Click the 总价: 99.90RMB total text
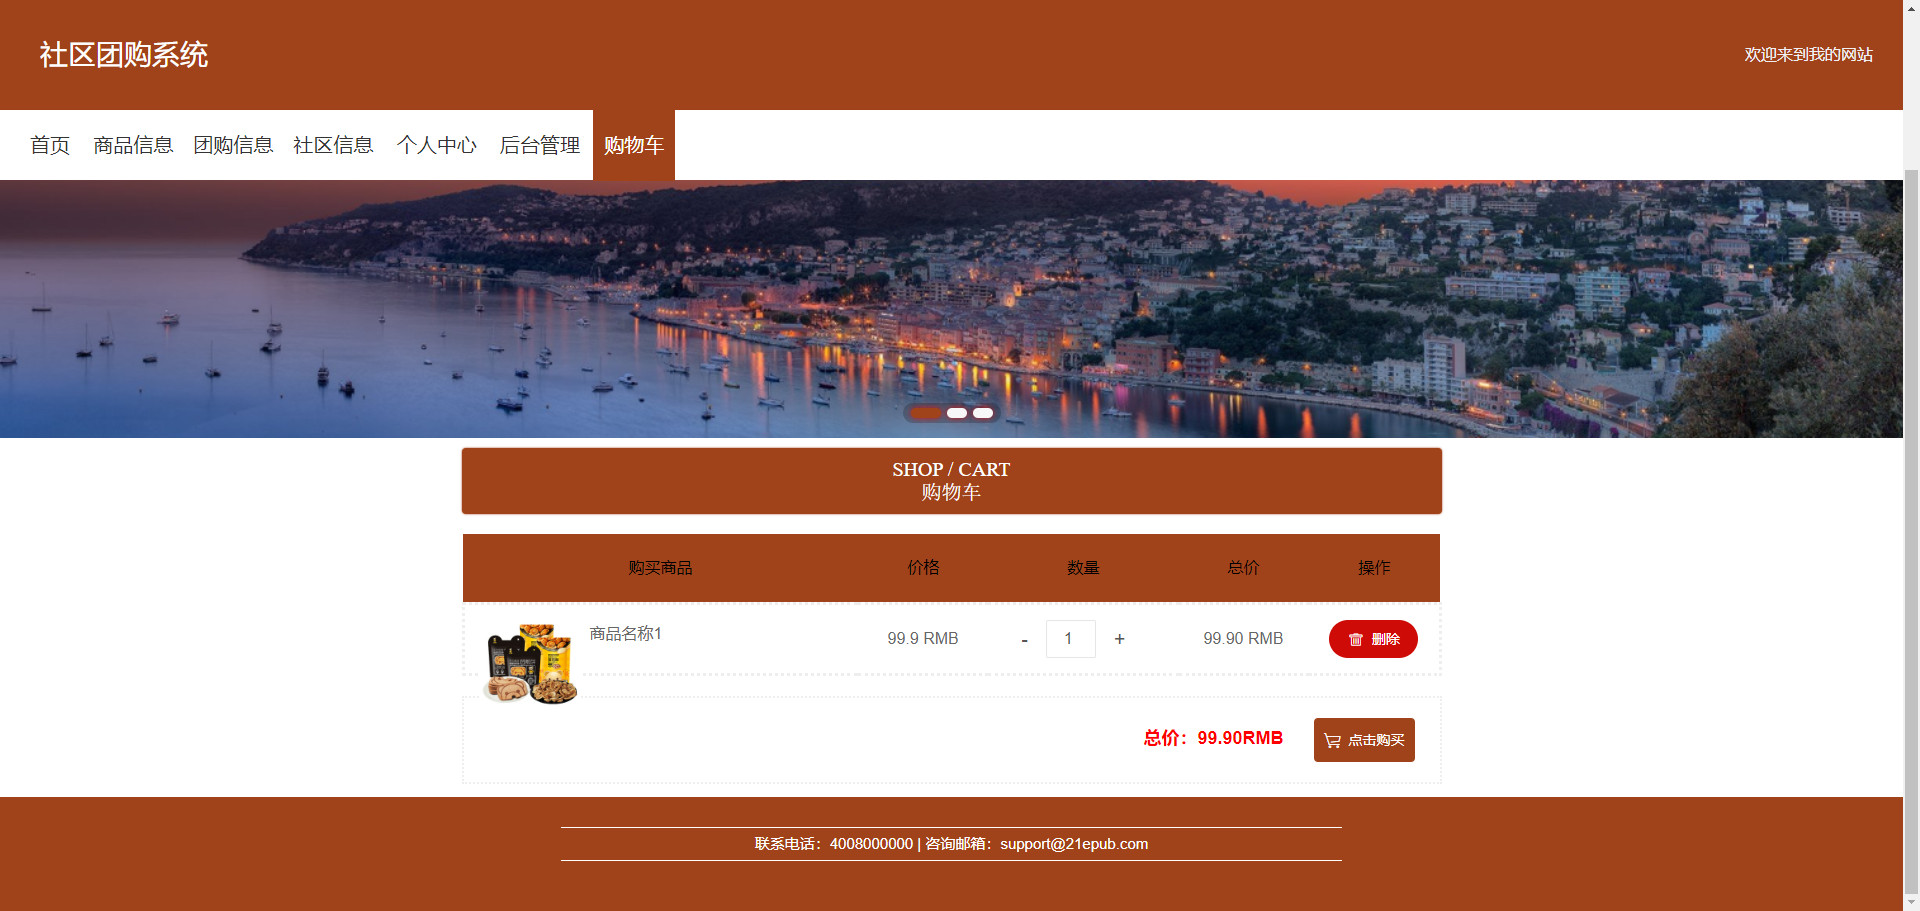 pos(1213,738)
